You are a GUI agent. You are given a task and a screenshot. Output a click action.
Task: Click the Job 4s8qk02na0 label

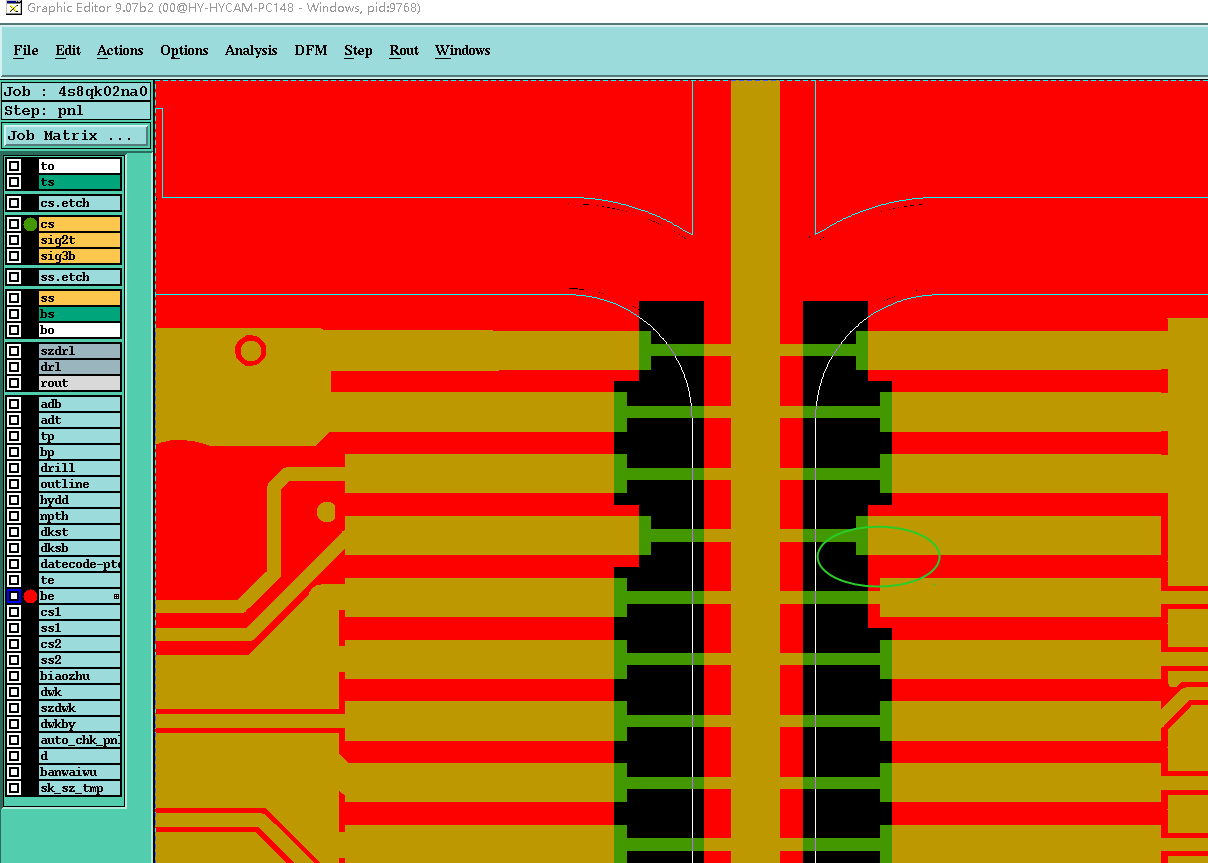76,91
